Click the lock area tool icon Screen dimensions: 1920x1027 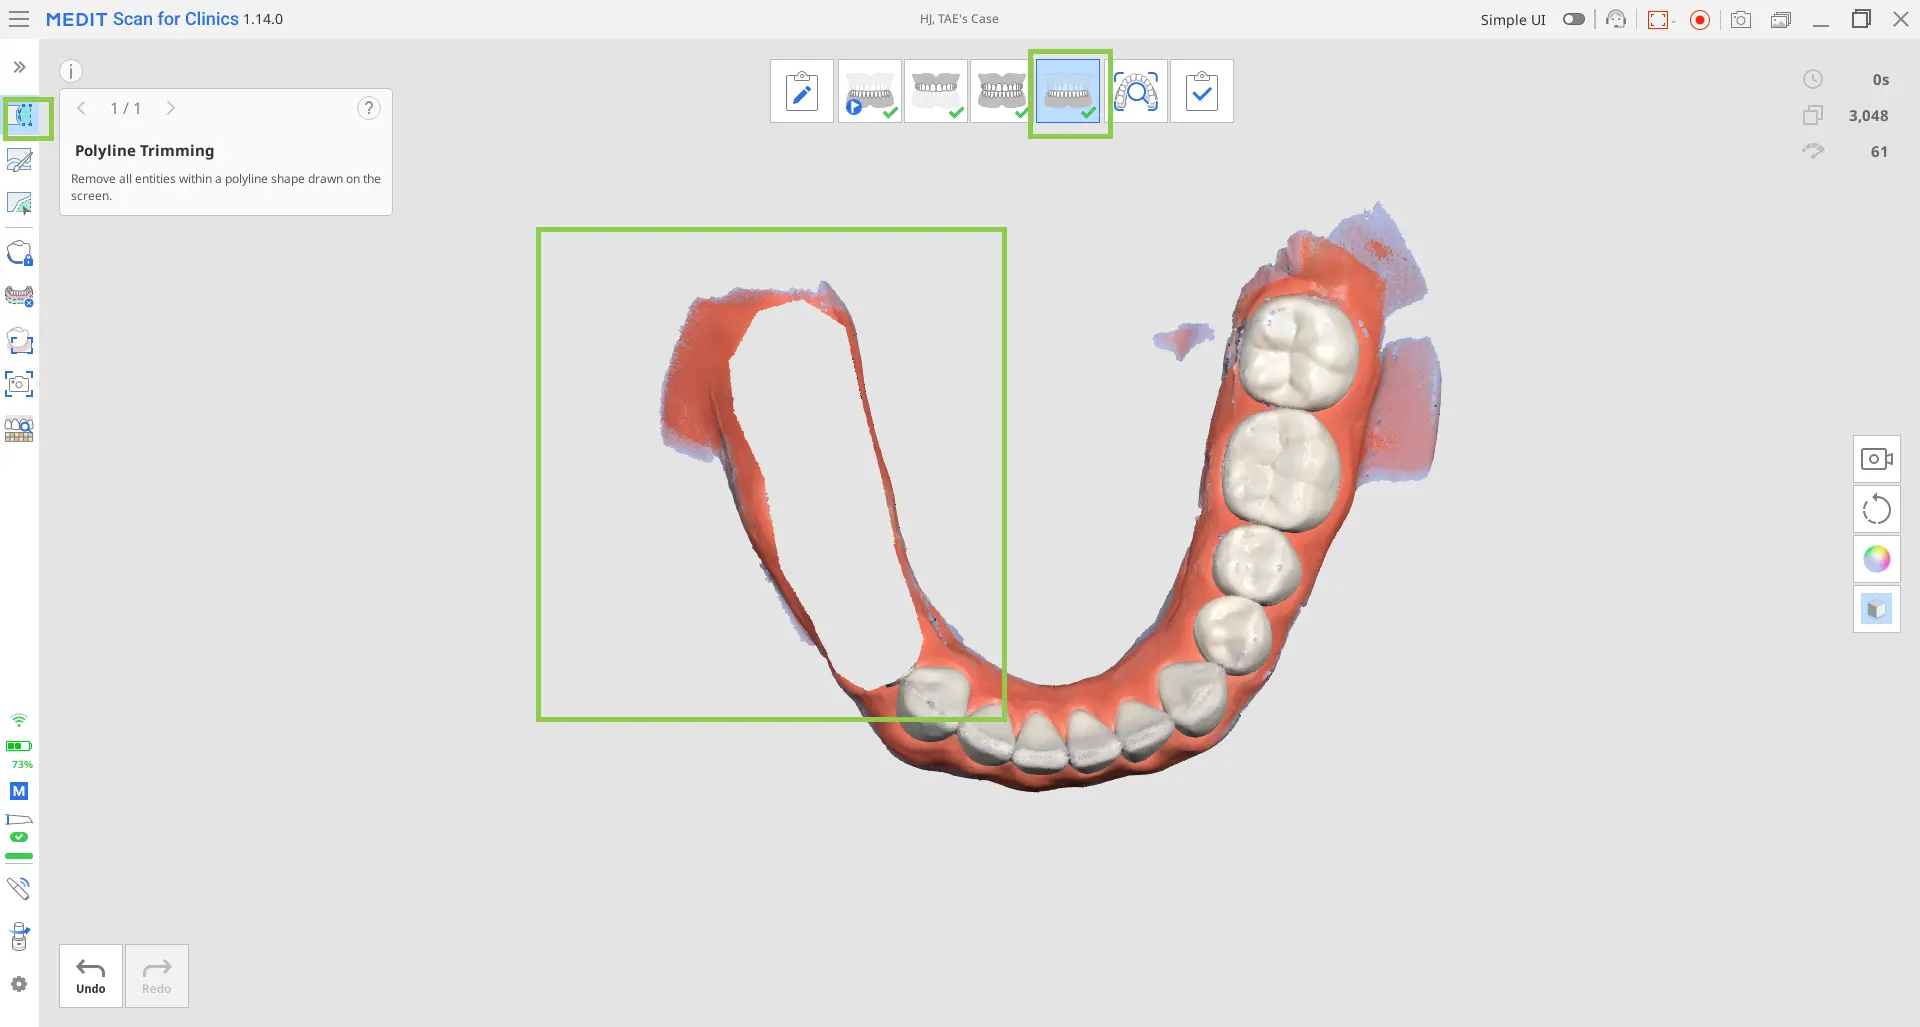coord(19,253)
